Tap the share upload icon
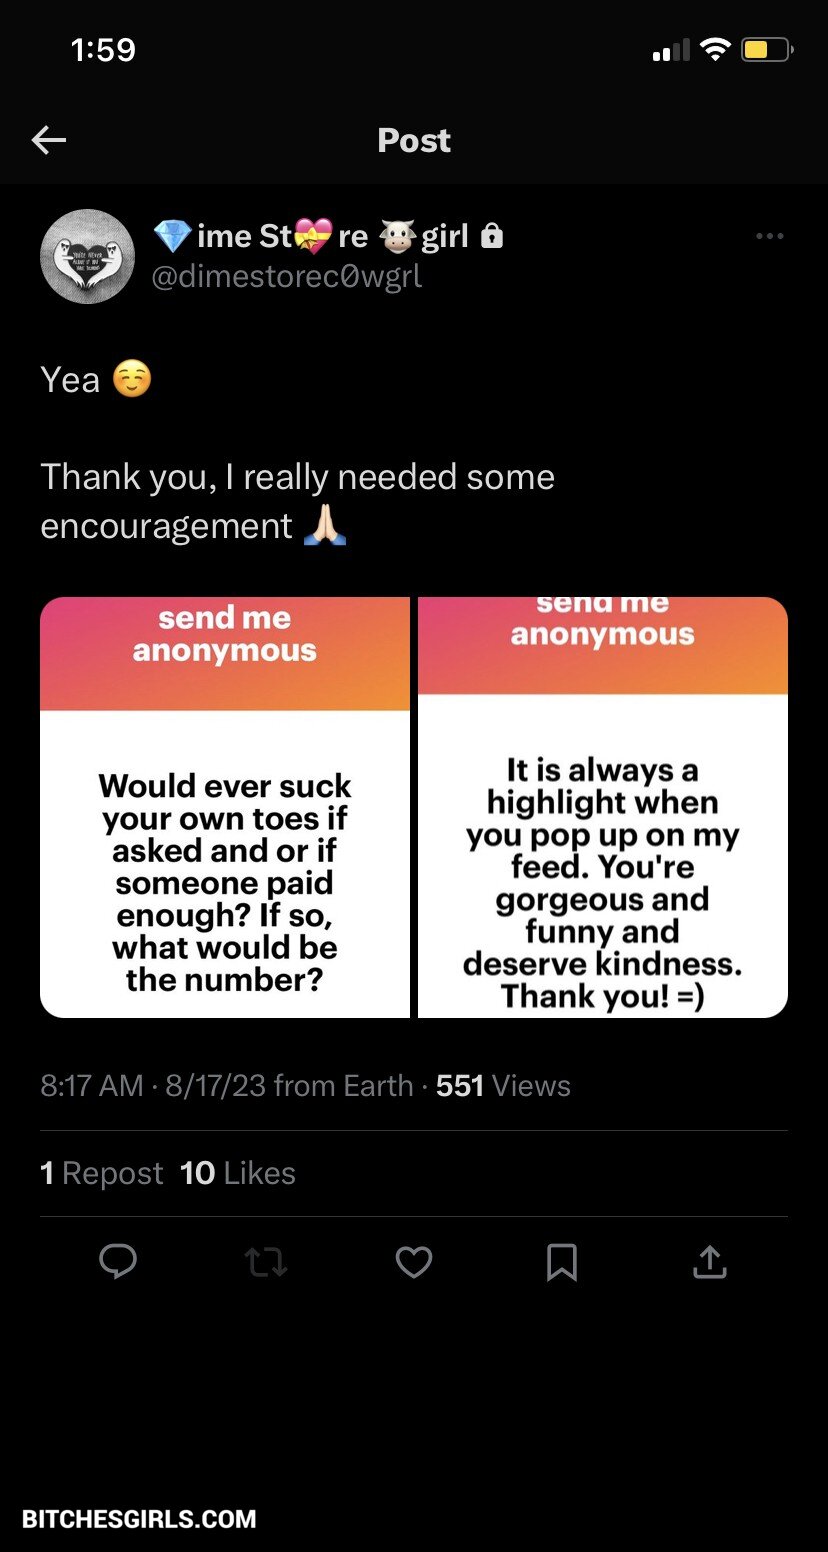828x1552 pixels. 709,1262
